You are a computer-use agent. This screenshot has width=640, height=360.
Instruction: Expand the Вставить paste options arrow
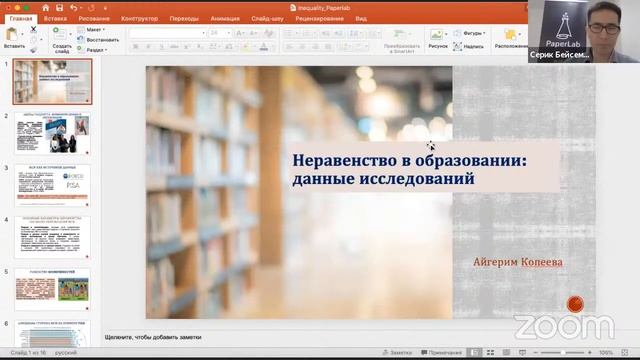coord(22,34)
